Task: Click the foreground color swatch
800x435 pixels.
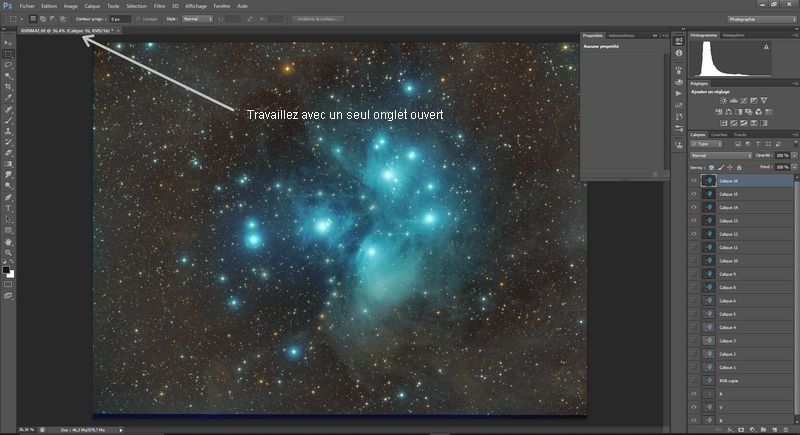Action: click(6, 270)
